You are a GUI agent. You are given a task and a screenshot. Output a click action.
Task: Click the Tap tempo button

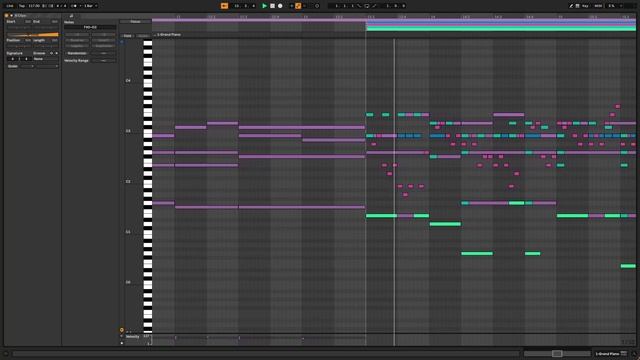pos(22,6)
